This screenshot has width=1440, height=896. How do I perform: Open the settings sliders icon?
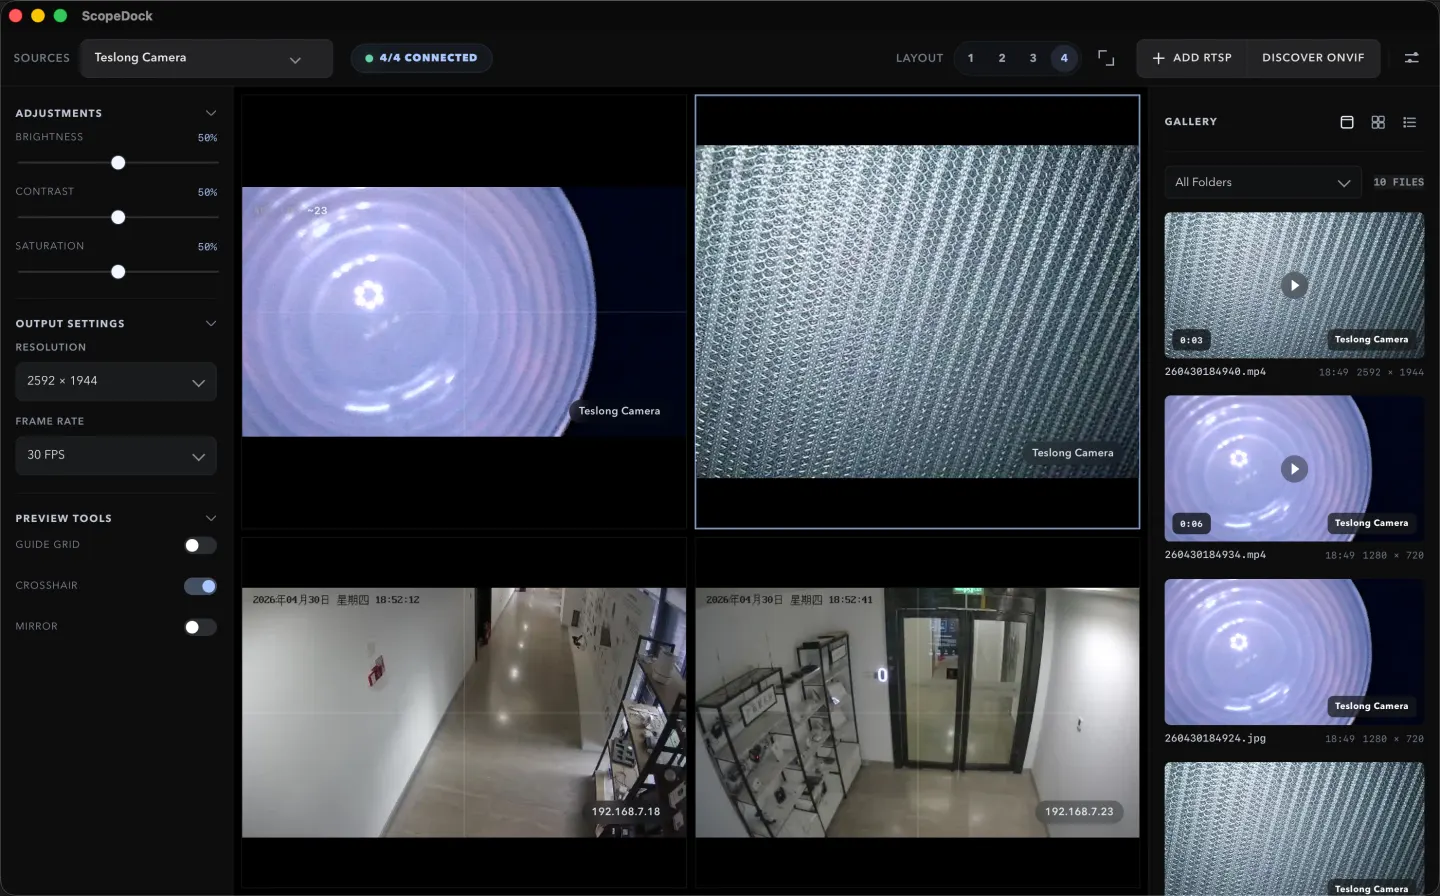pos(1412,58)
